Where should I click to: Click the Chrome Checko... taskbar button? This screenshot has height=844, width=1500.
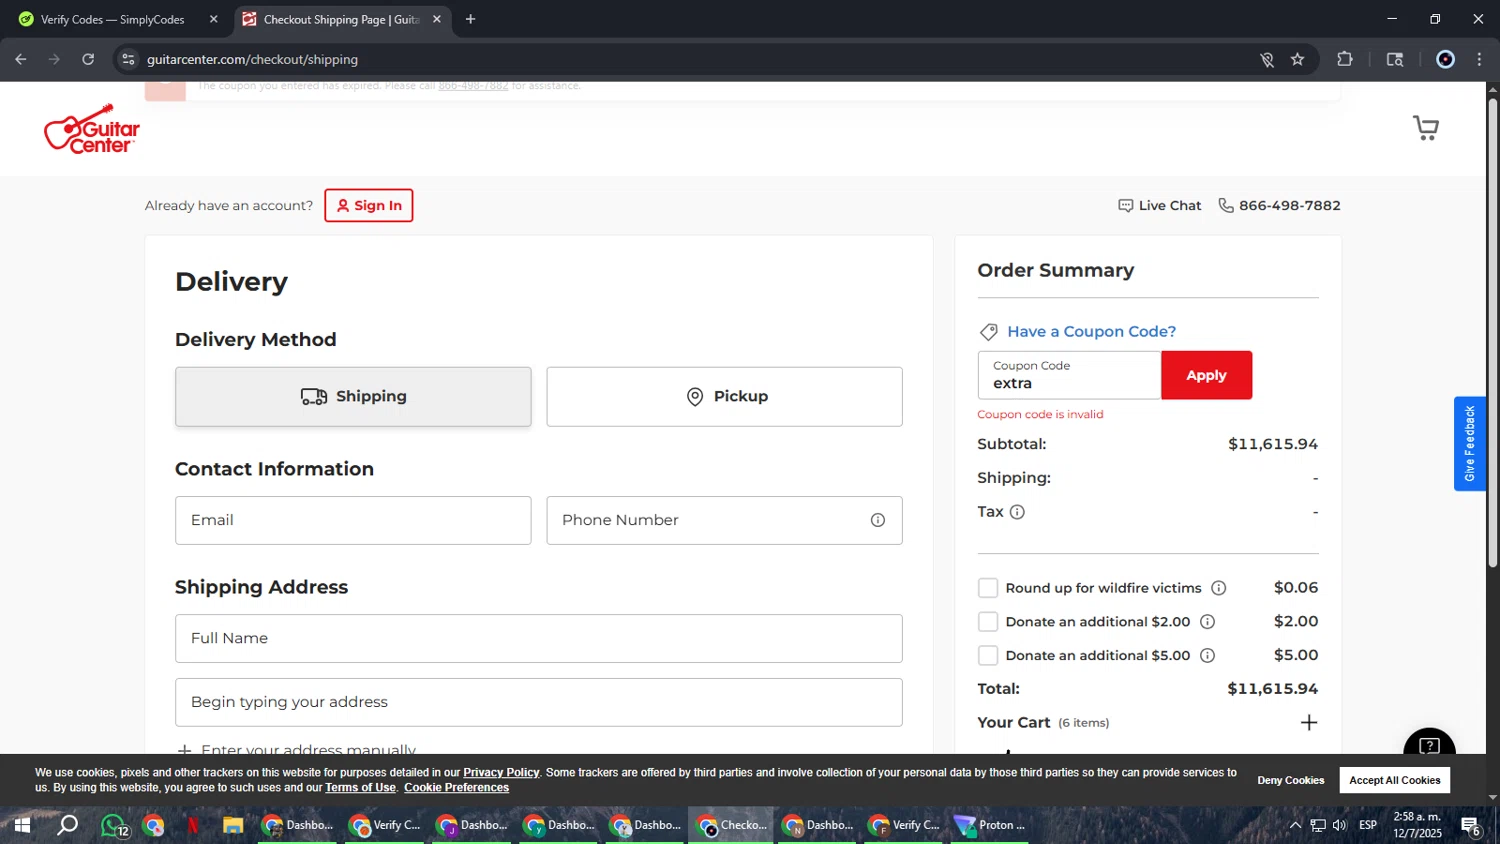731,825
